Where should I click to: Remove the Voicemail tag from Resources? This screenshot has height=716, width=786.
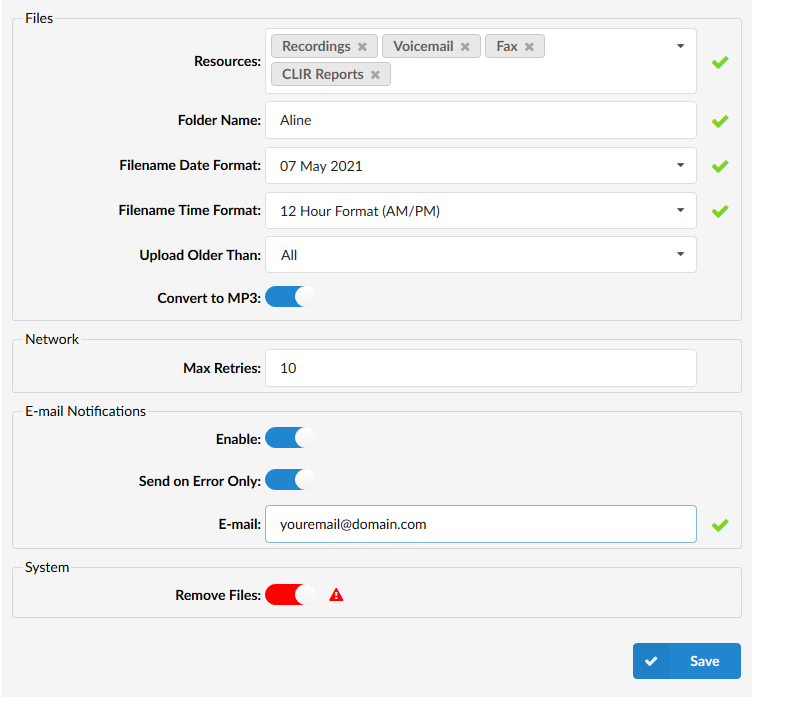click(465, 47)
